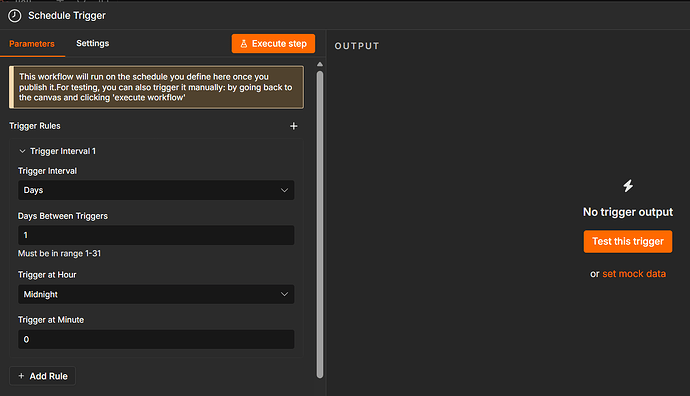690x396 pixels.
Task: Click the Days Between Triggers label
Action: pyautogui.click(x=63, y=216)
